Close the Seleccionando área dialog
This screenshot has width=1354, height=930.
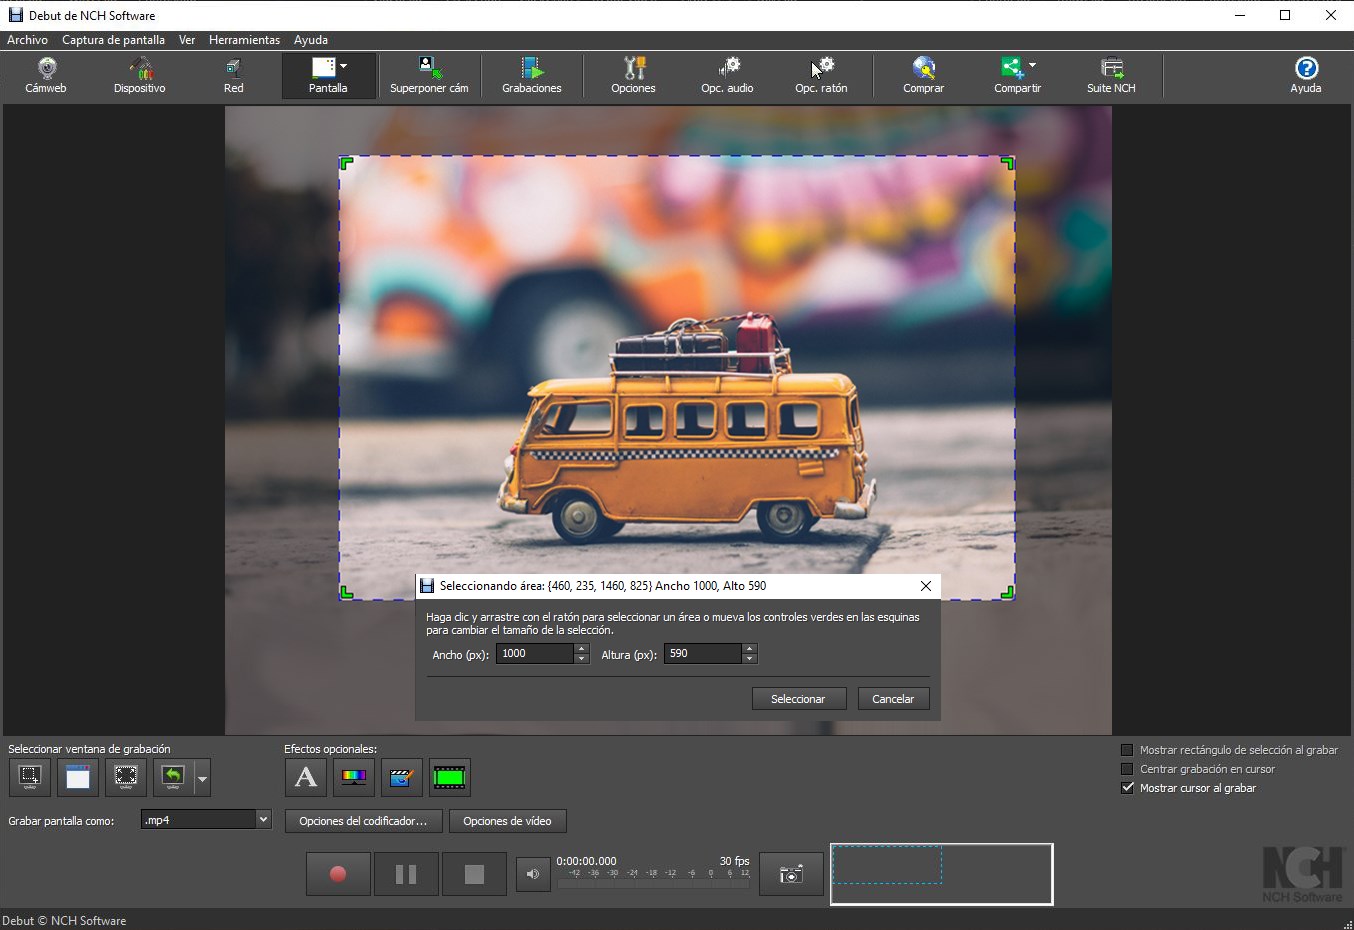click(926, 586)
